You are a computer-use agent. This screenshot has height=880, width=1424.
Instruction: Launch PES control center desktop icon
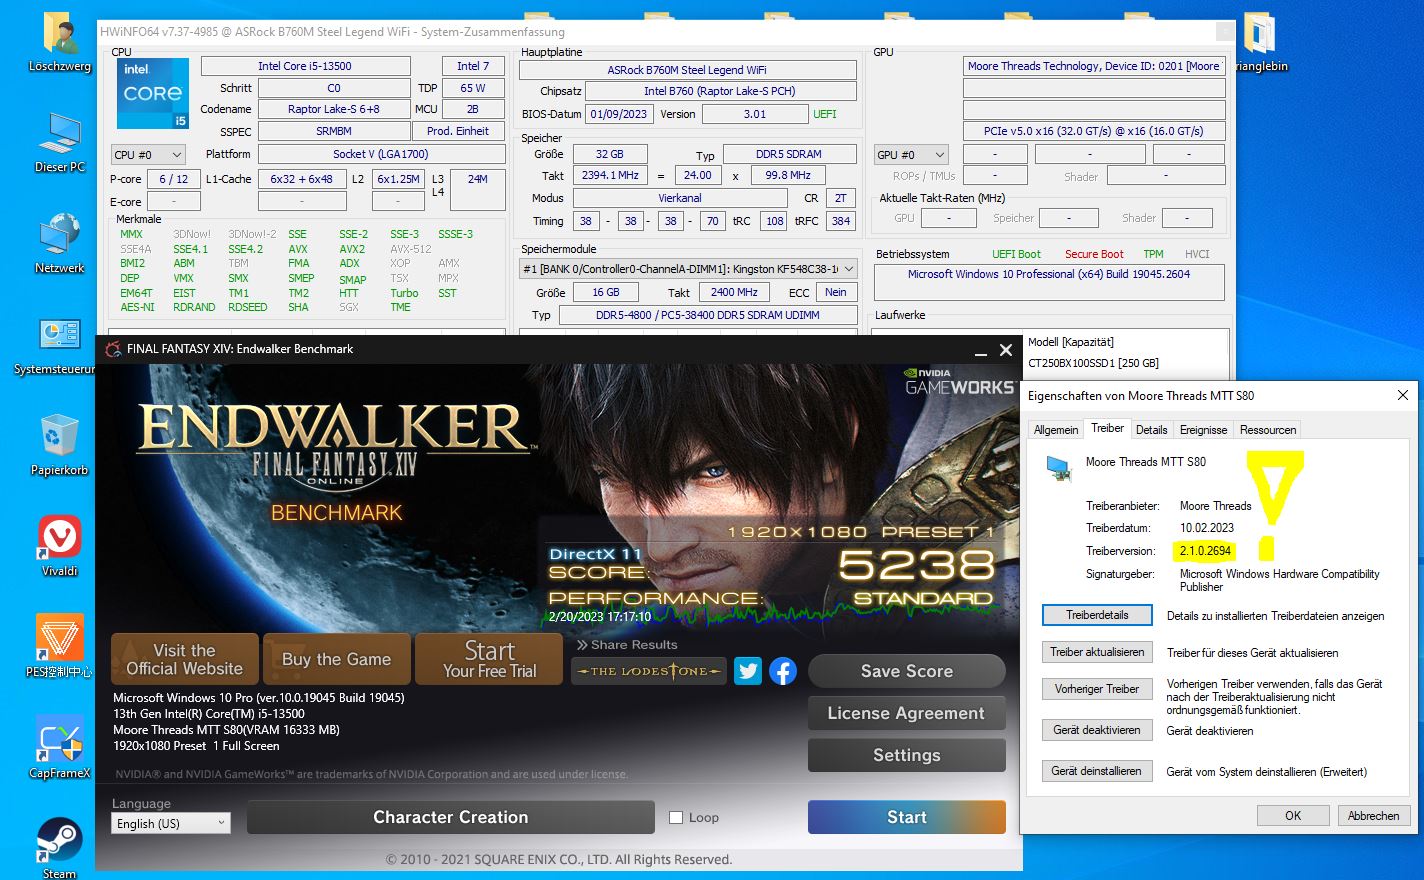tap(60, 638)
